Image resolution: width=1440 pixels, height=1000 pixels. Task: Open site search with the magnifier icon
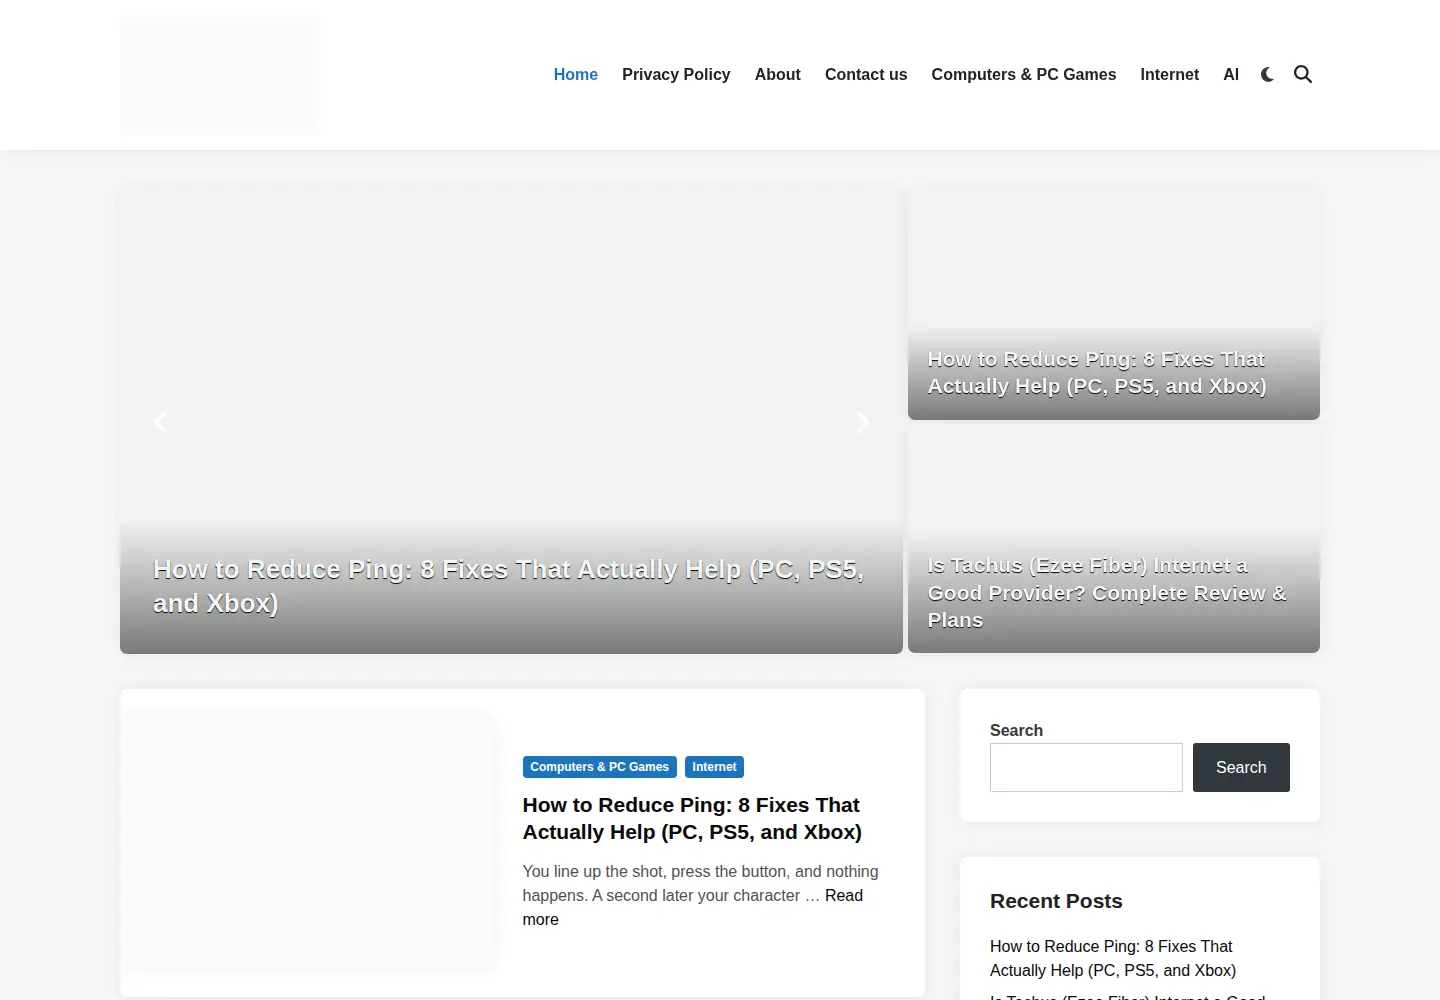(x=1303, y=74)
